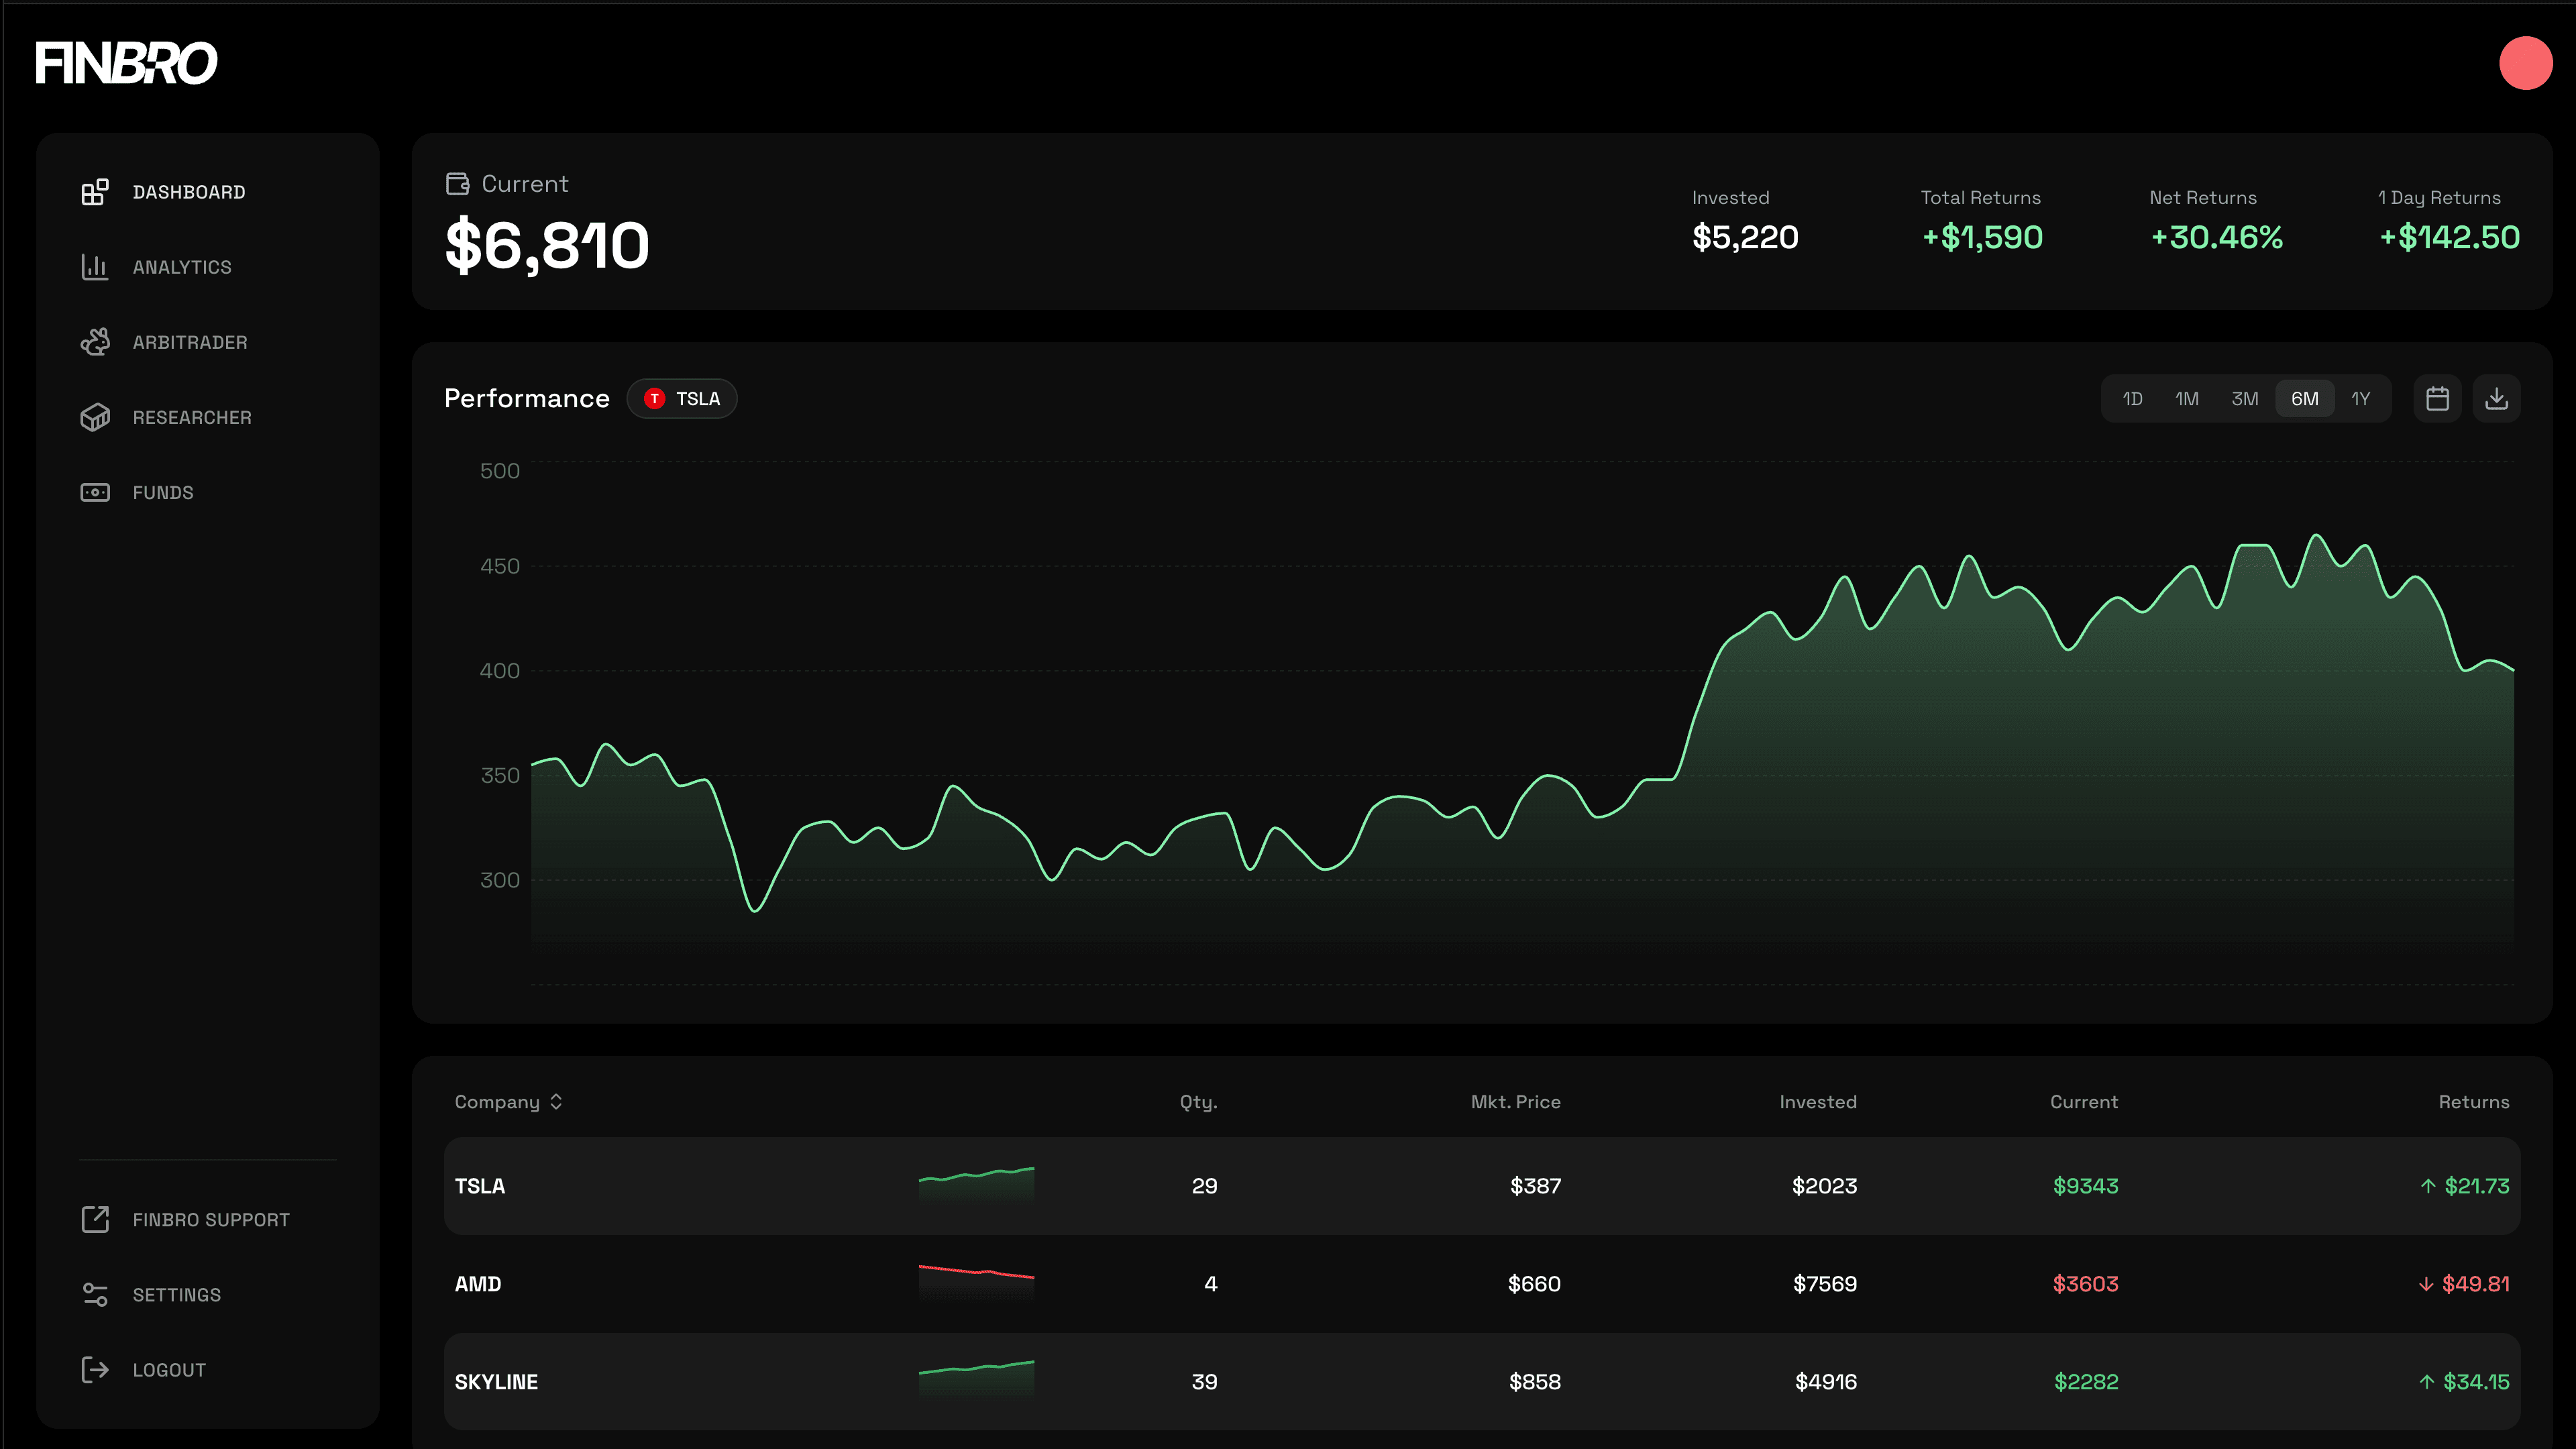Select the Analytics icon in the sidebar

point(94,267)
